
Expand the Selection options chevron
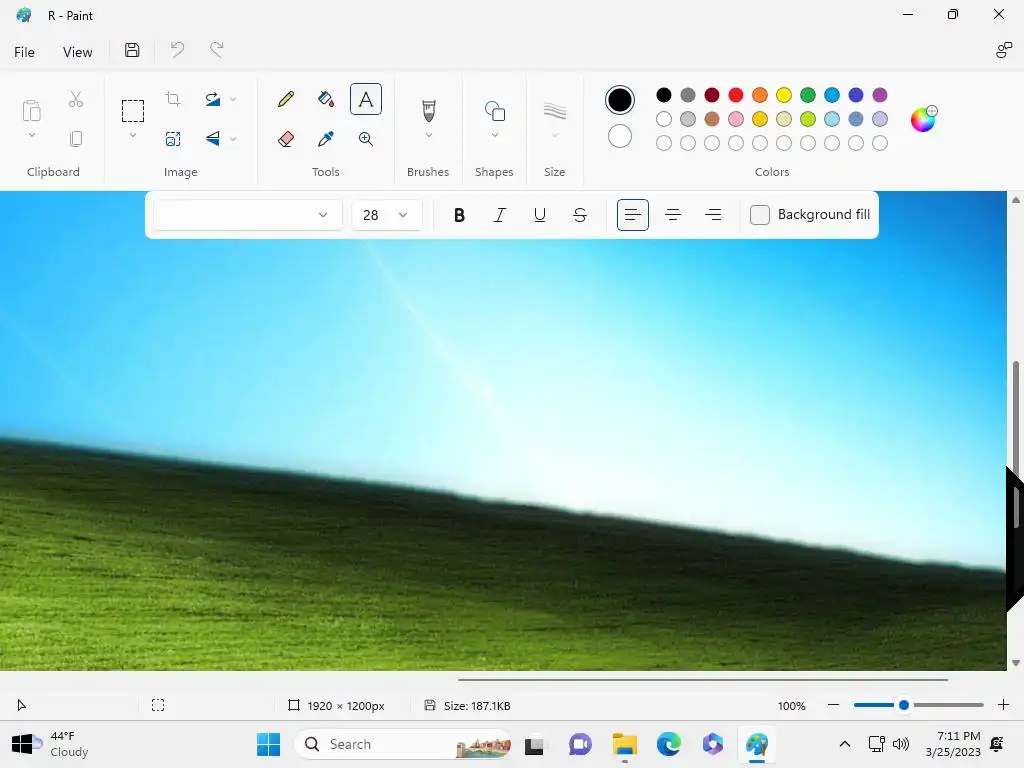coord(133,135)
